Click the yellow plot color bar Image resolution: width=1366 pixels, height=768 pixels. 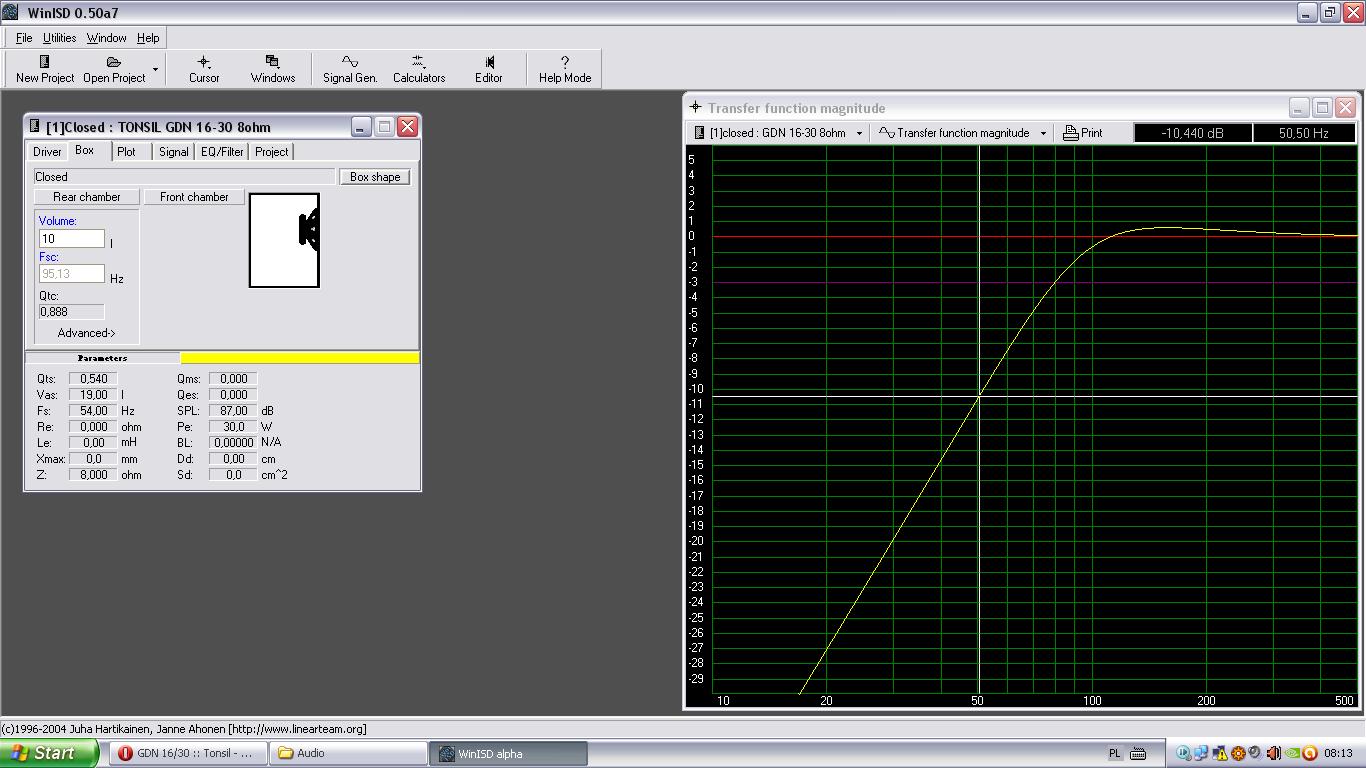coord(300,358)
